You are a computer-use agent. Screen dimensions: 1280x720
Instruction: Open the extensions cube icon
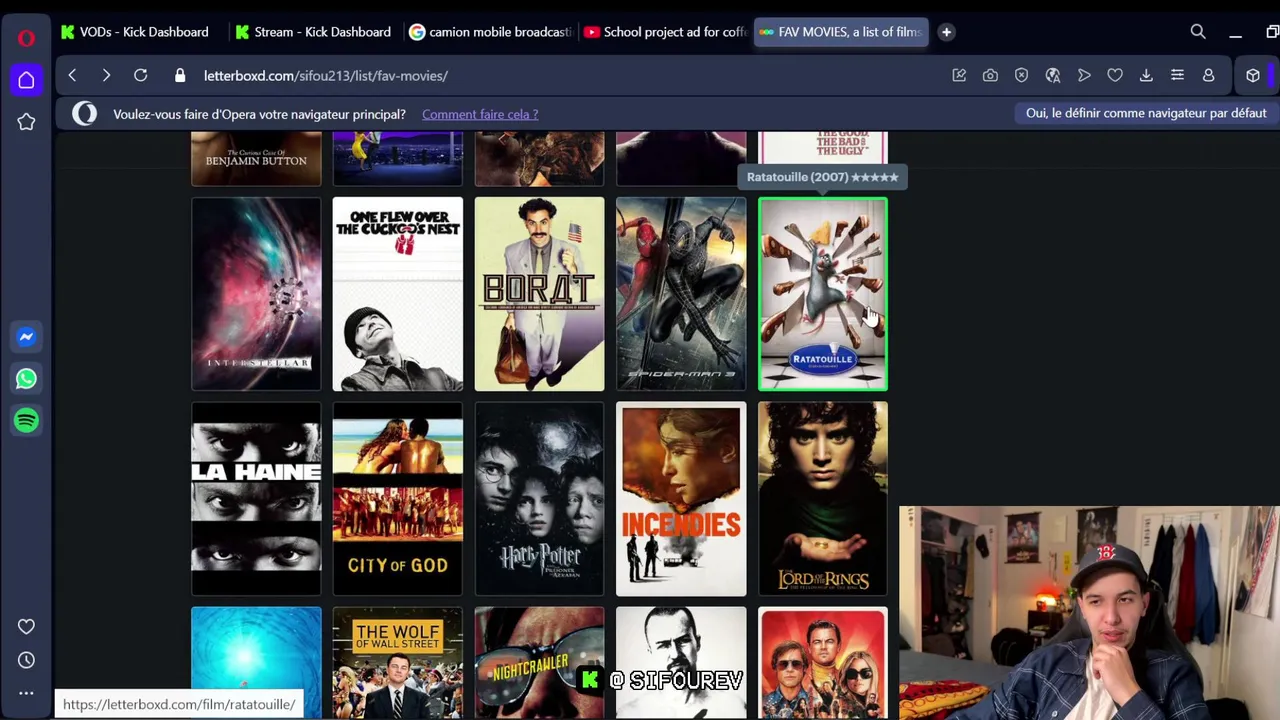[x=1253, y=76]
